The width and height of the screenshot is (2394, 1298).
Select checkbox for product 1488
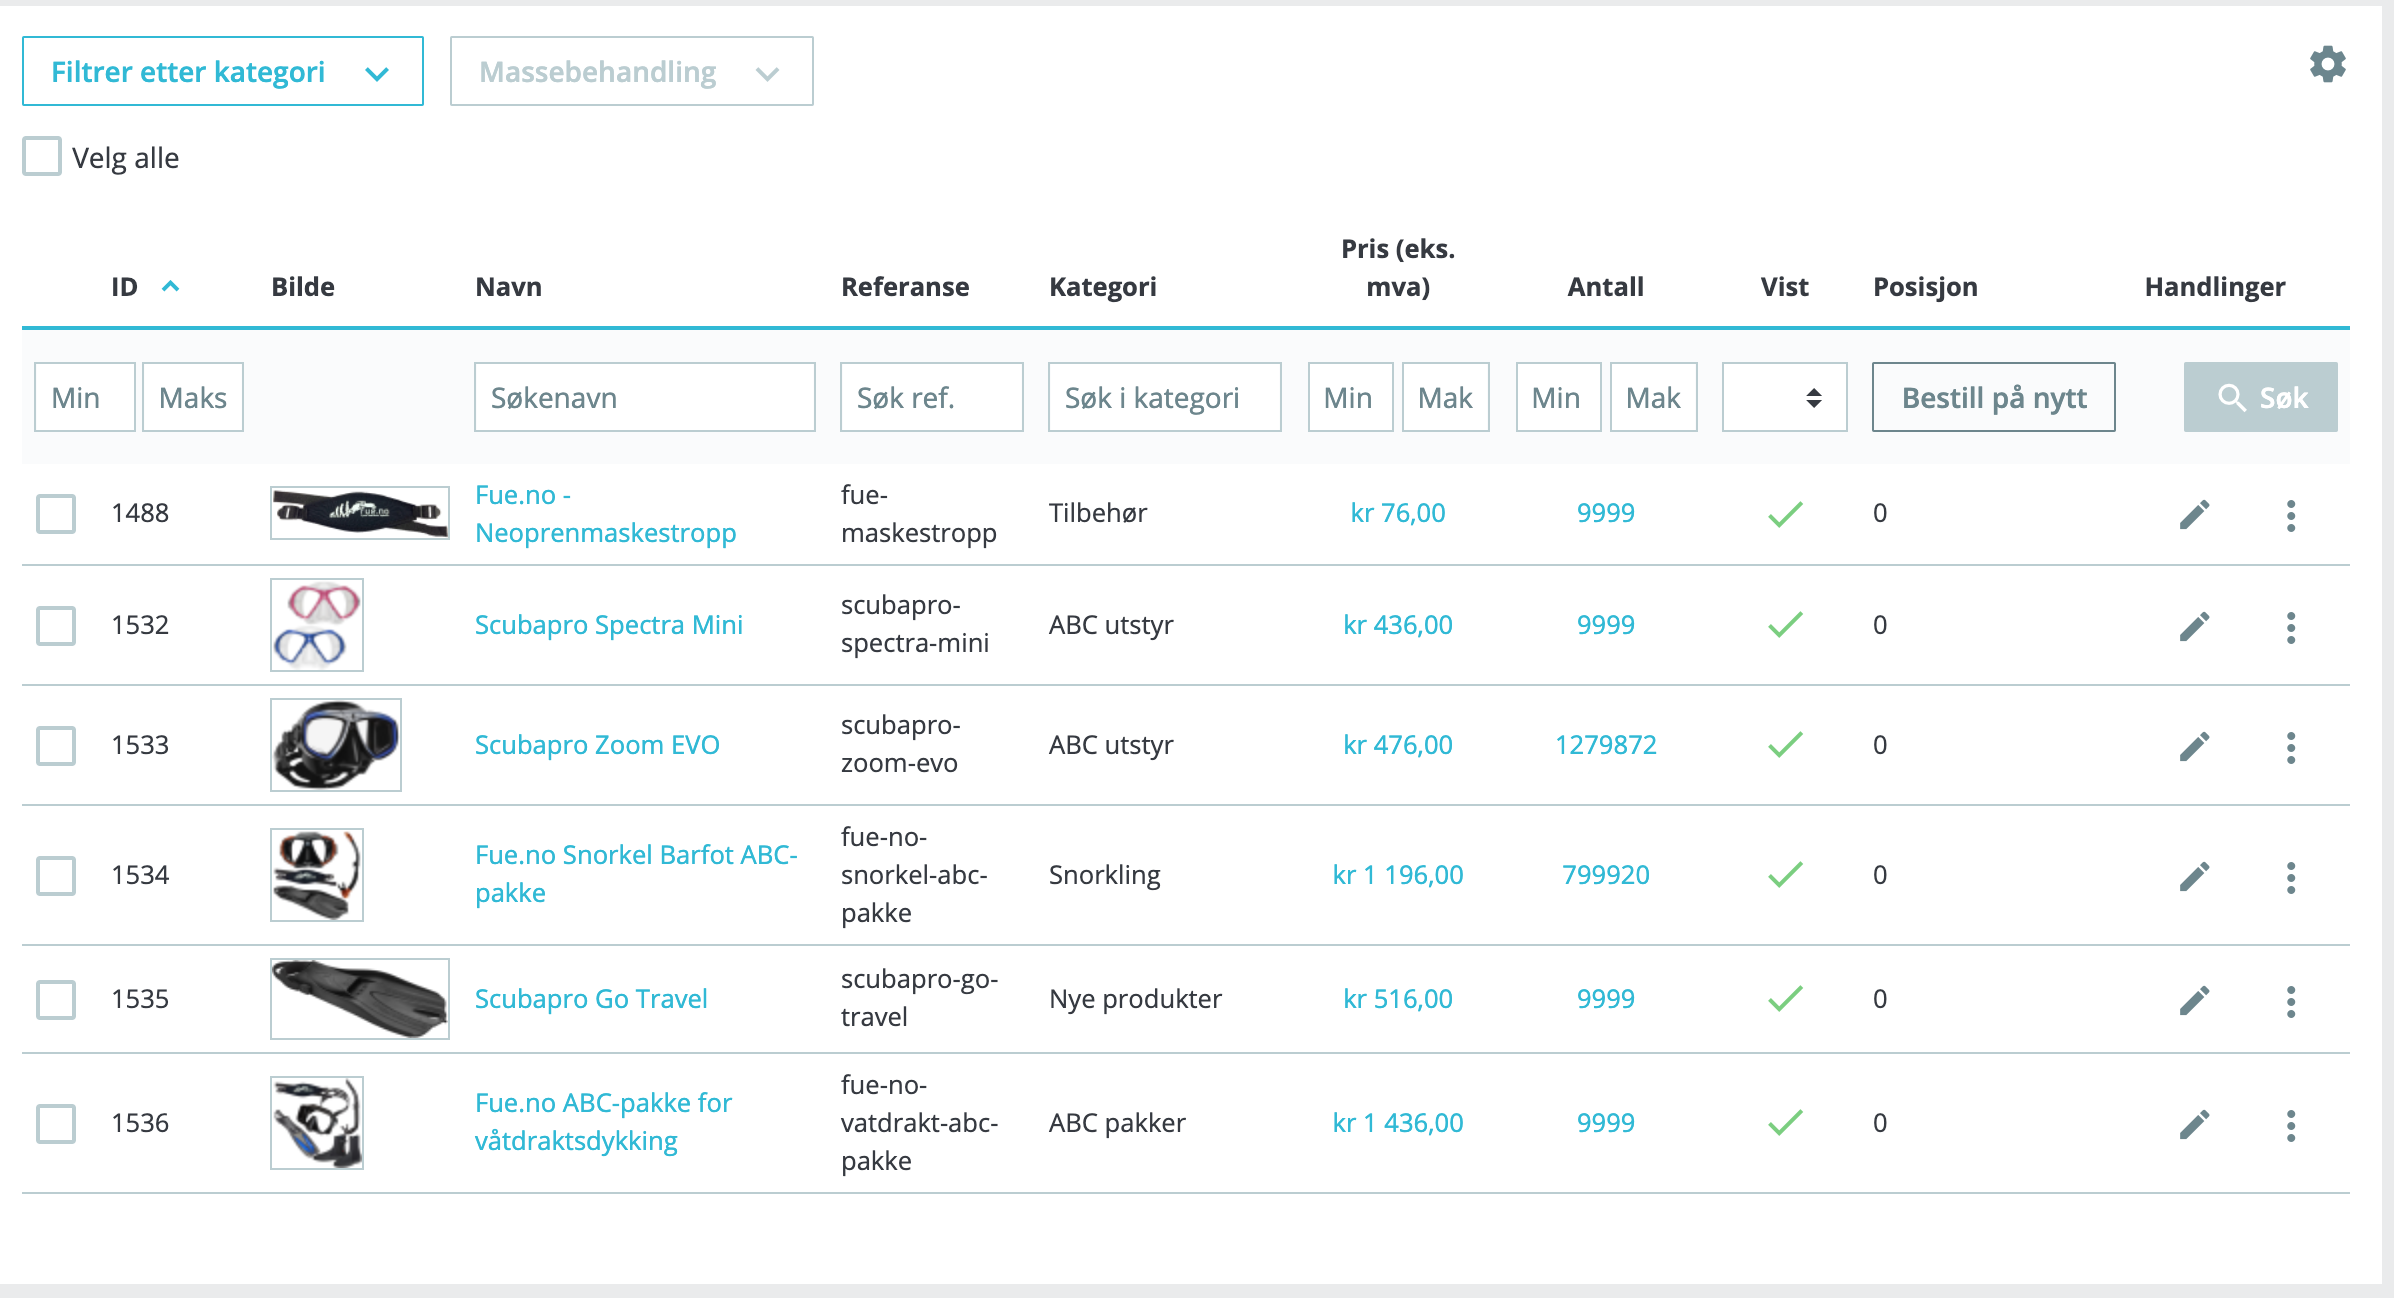[56, 514]
